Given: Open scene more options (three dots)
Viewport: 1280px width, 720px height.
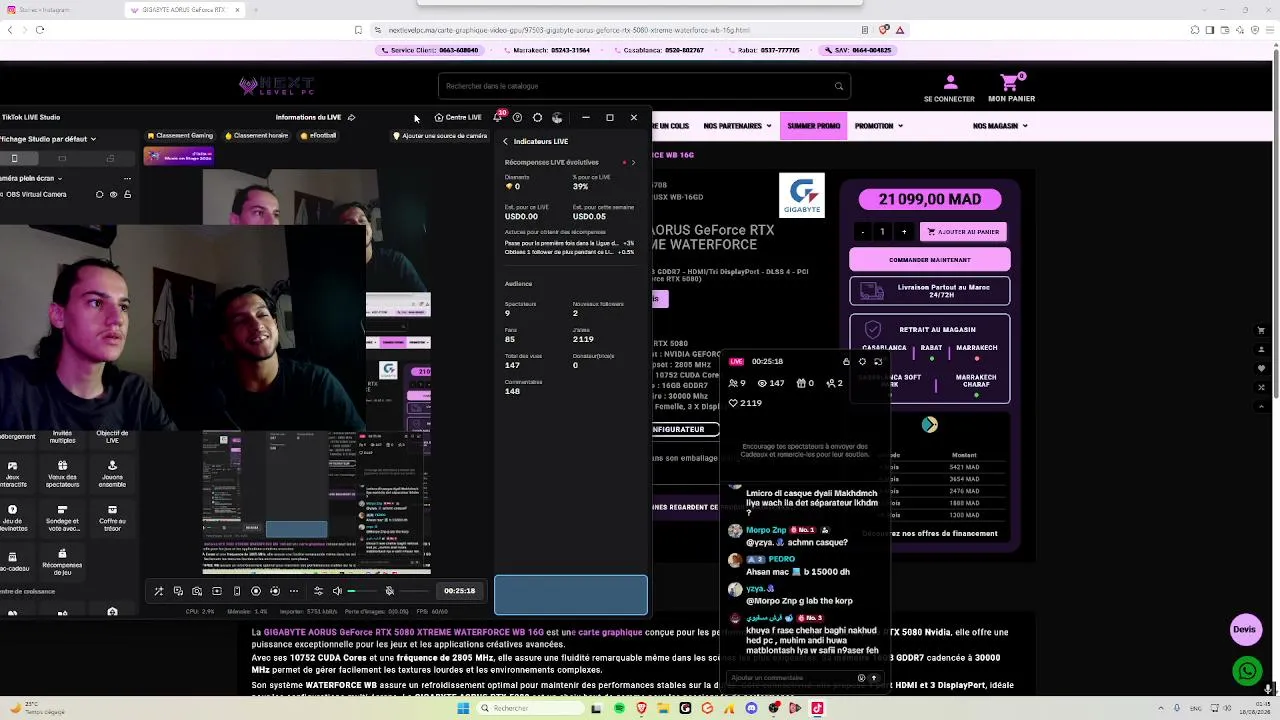Looking at the screenshot, I should click(x=127, y=178).
